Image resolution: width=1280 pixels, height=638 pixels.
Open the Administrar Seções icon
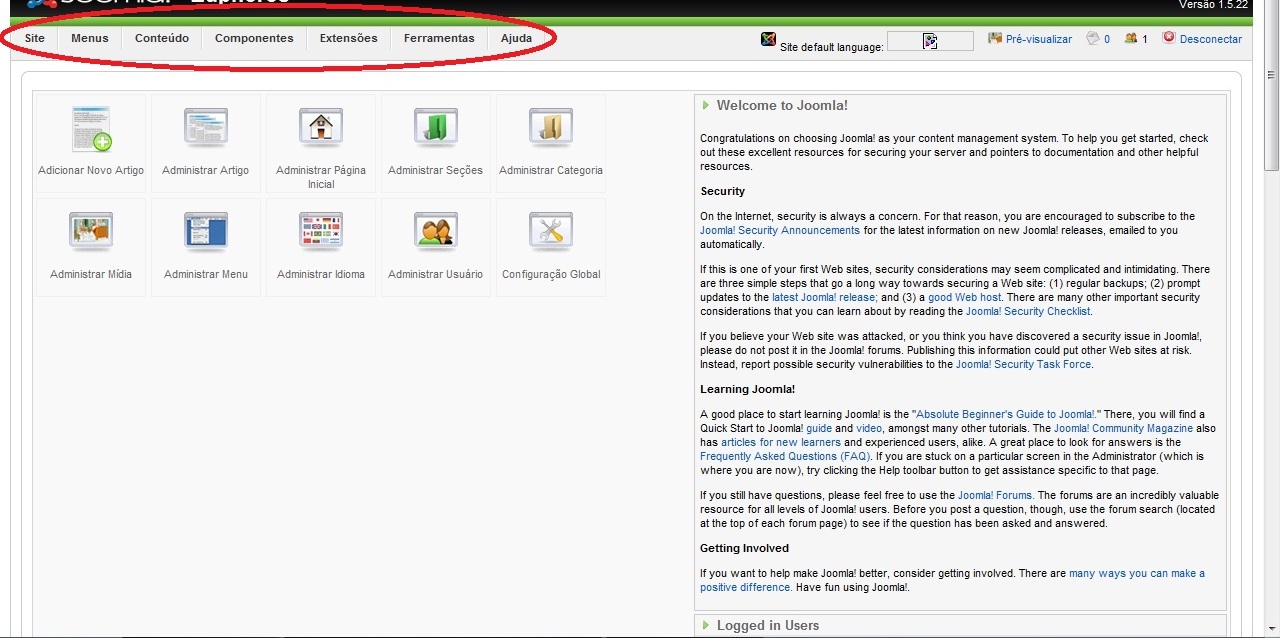point(436,129)
